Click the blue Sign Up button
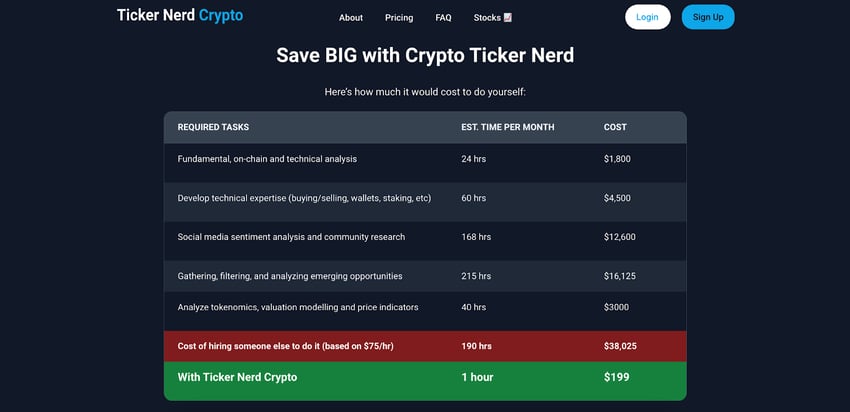The image size is (850, 412). pyautogui.click(x=708, y=17)
